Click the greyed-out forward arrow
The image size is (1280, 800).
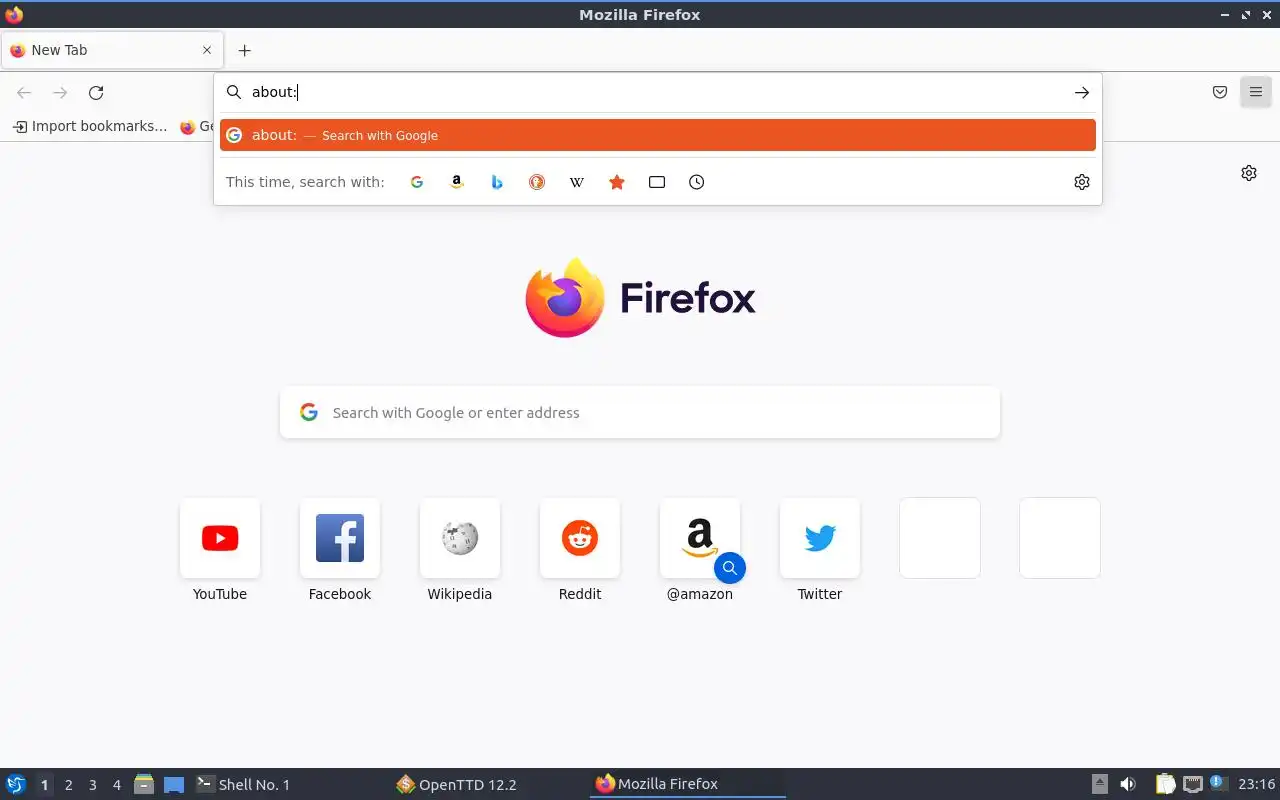pyautogui.click(x=60, y=93)
